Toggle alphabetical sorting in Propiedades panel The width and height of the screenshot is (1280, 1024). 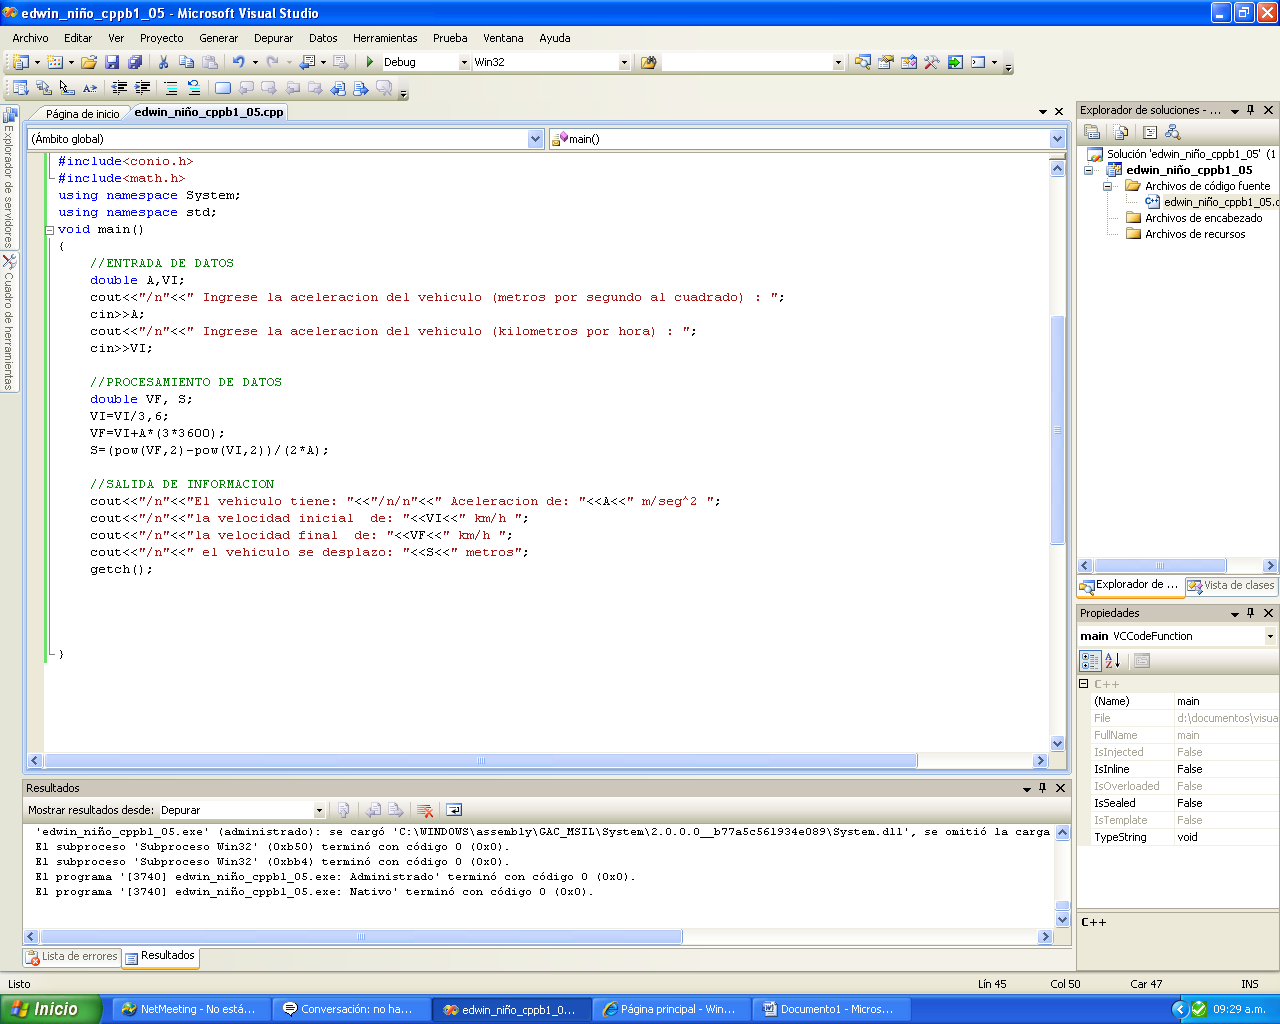click(x=1113, y=660)
